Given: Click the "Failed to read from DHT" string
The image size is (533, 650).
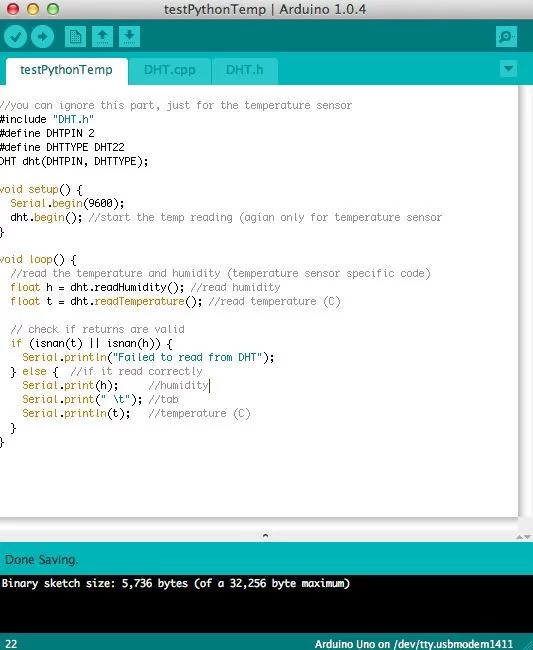Looking at the screenshot, I should tap(188, 357).
